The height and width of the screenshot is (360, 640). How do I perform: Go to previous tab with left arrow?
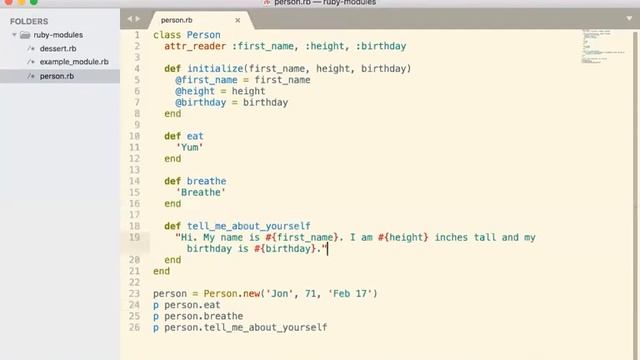click(x=130, y=19)
